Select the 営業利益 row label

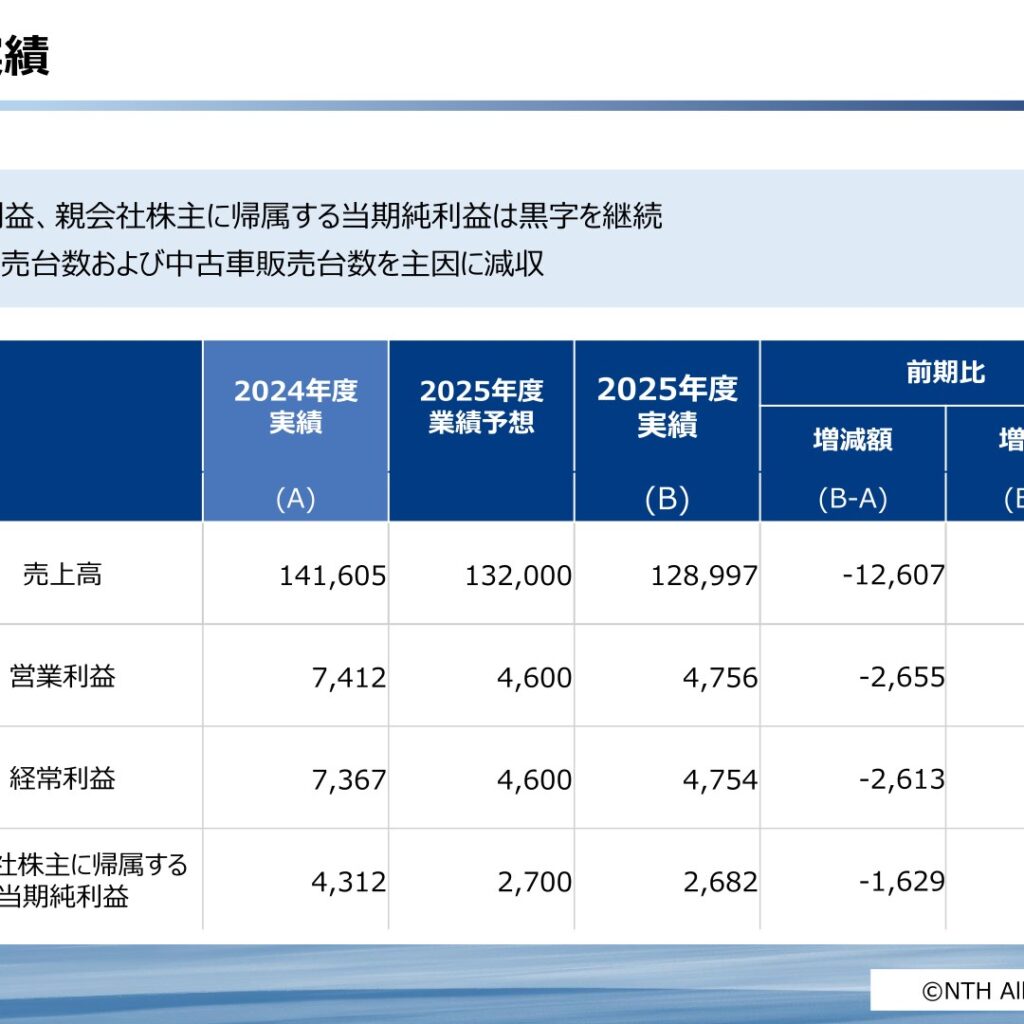pos(62,676)
